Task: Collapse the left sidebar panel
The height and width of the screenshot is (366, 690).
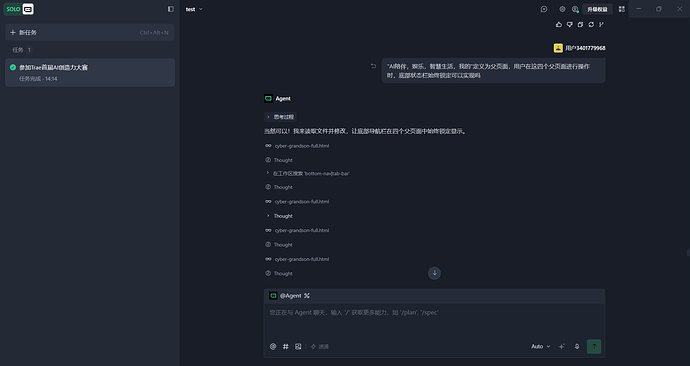Action: [171, 9]
